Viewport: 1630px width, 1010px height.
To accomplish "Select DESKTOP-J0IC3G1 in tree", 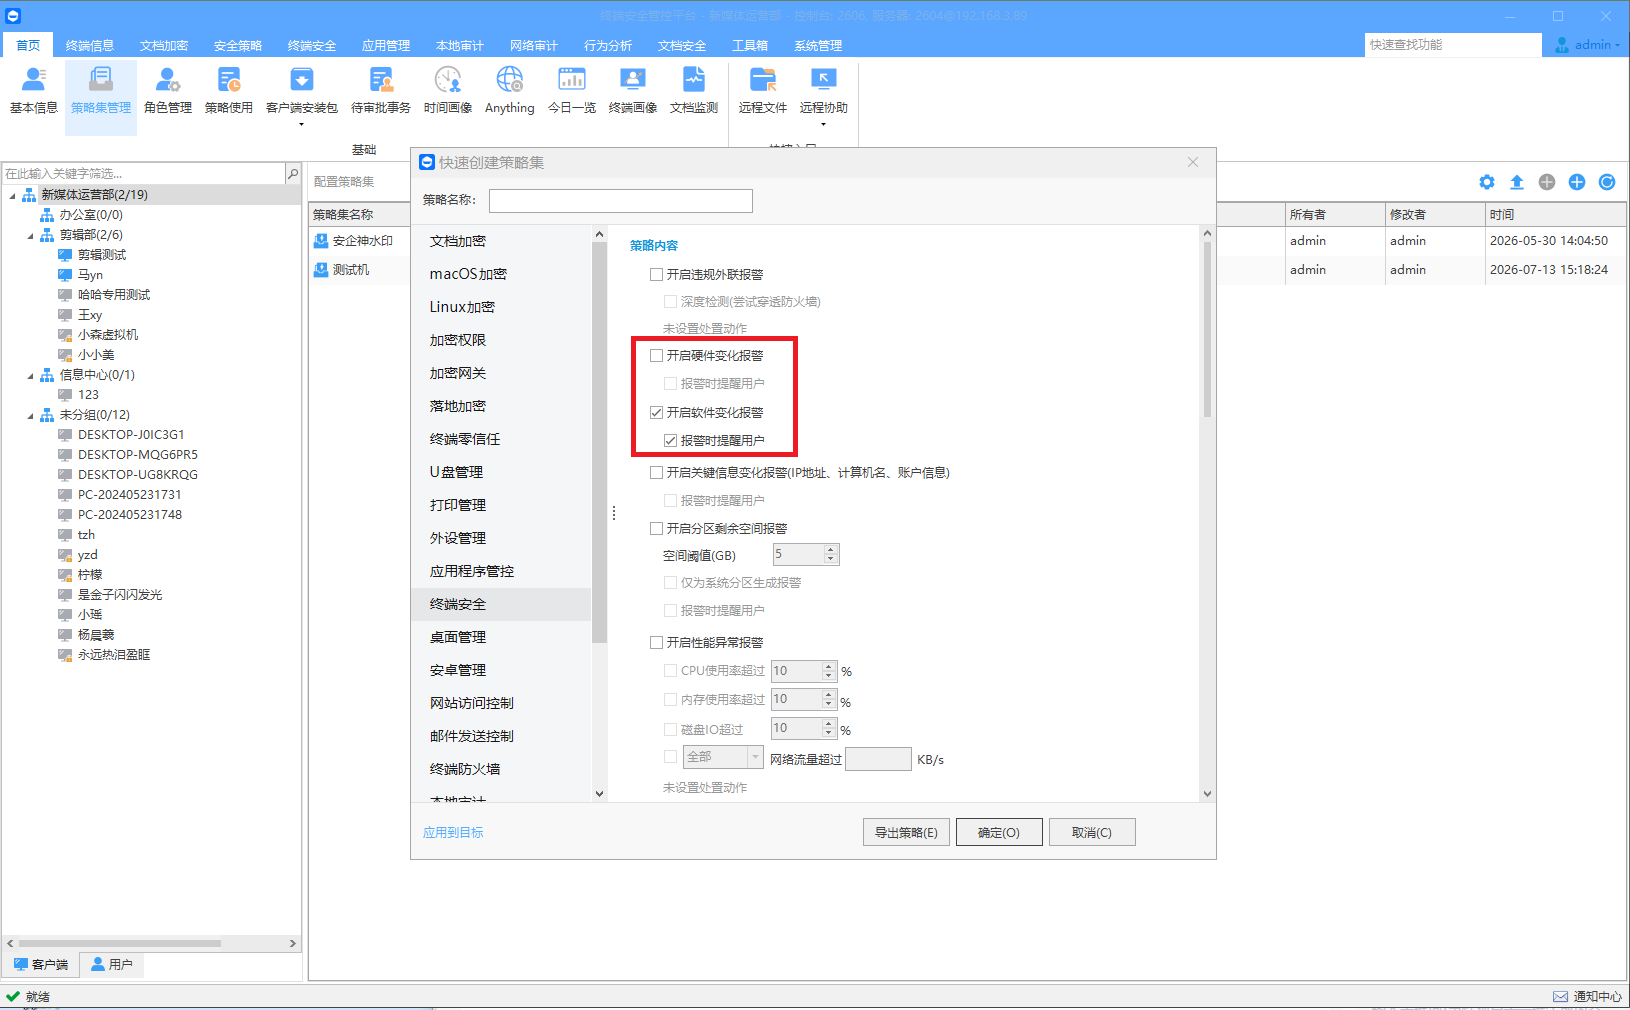I will (131, 435).
